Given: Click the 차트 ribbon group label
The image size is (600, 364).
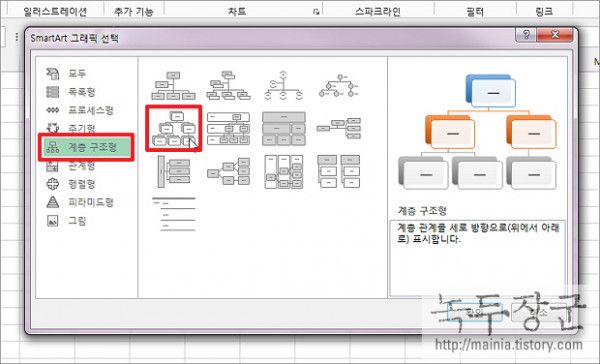Looking at the screenshot, I should (x=237, y=11).
